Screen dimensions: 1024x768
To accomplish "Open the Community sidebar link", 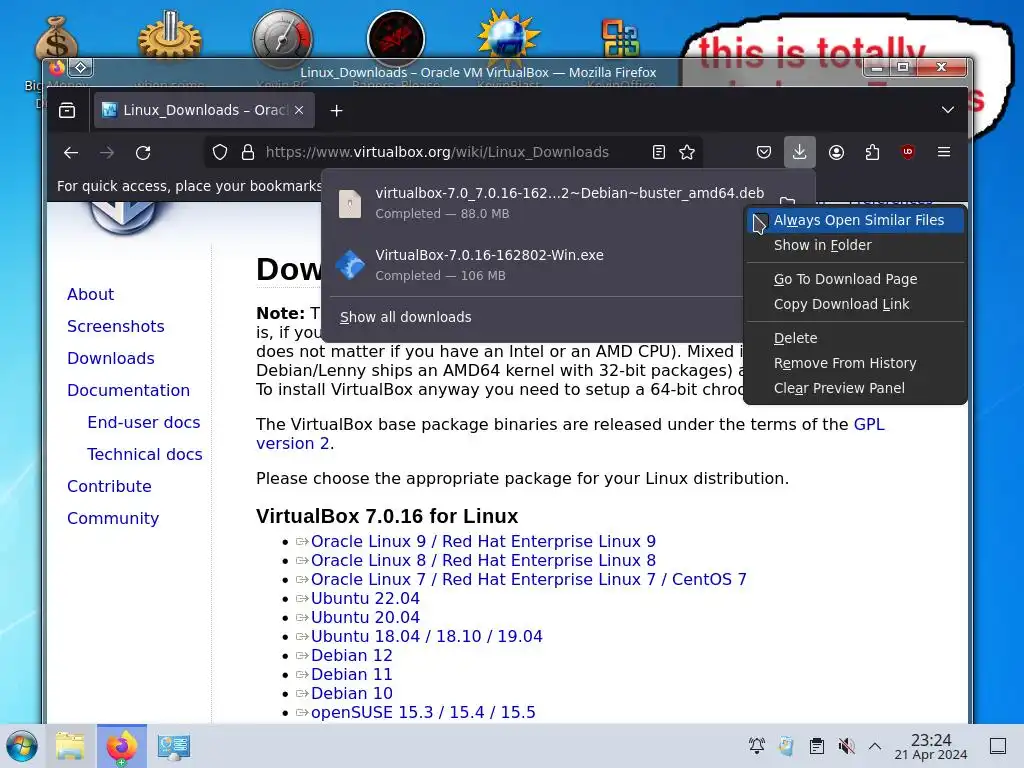I will (113, 519).
